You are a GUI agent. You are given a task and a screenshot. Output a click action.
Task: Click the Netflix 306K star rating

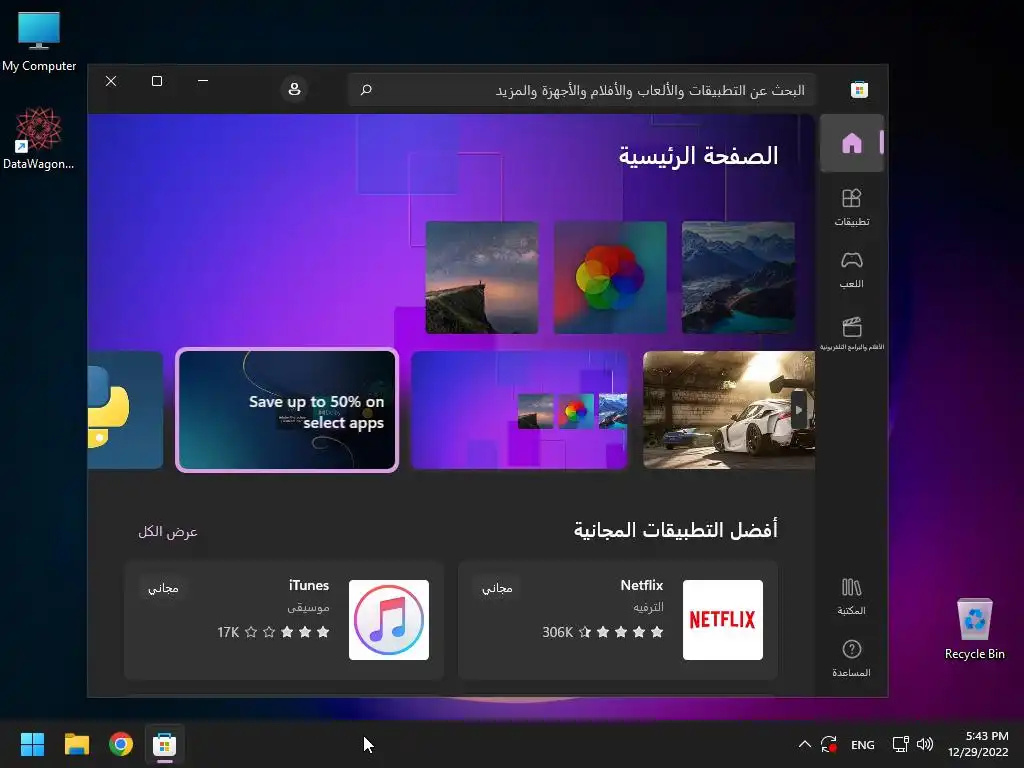pyautogui.click(x=603, y=632)
